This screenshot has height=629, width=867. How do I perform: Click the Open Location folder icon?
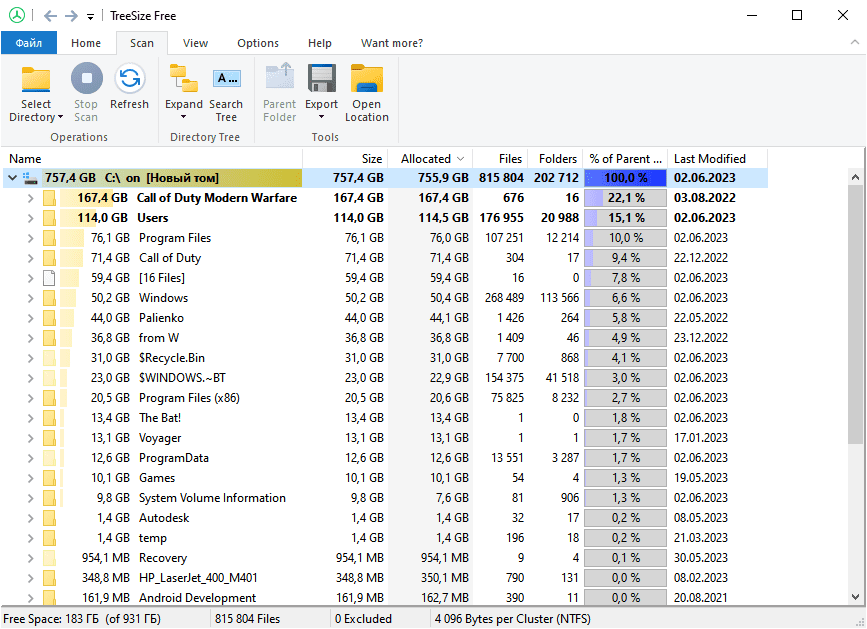click(x=367, y=78)
